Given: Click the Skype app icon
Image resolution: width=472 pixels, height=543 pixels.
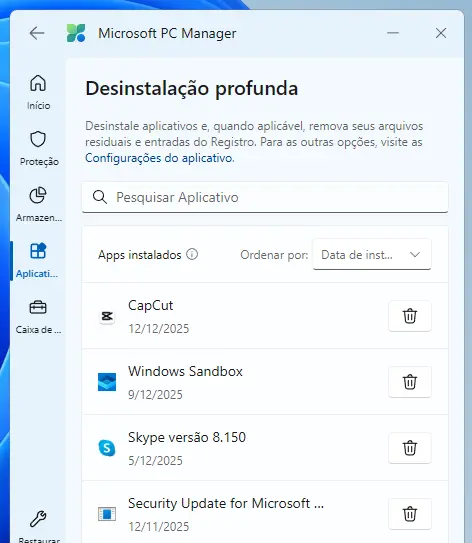Looking at the screenshot, I should tap(107, 448).
